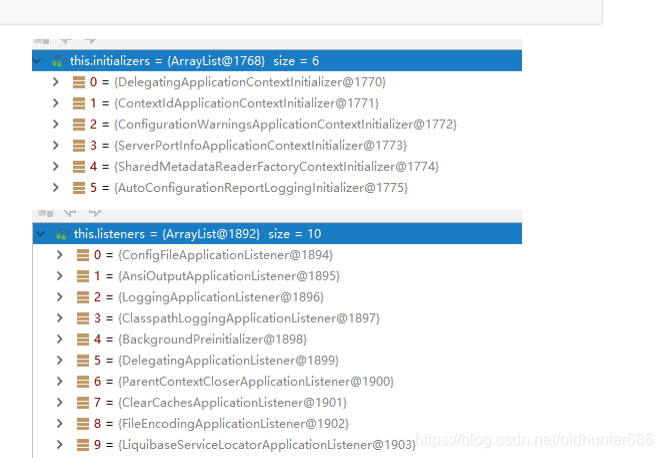Click the element icon of SharedMetadataReaderFactoryContextInitializer@1774
Viewport: 663px width, 458px height.
click(79, 167)
